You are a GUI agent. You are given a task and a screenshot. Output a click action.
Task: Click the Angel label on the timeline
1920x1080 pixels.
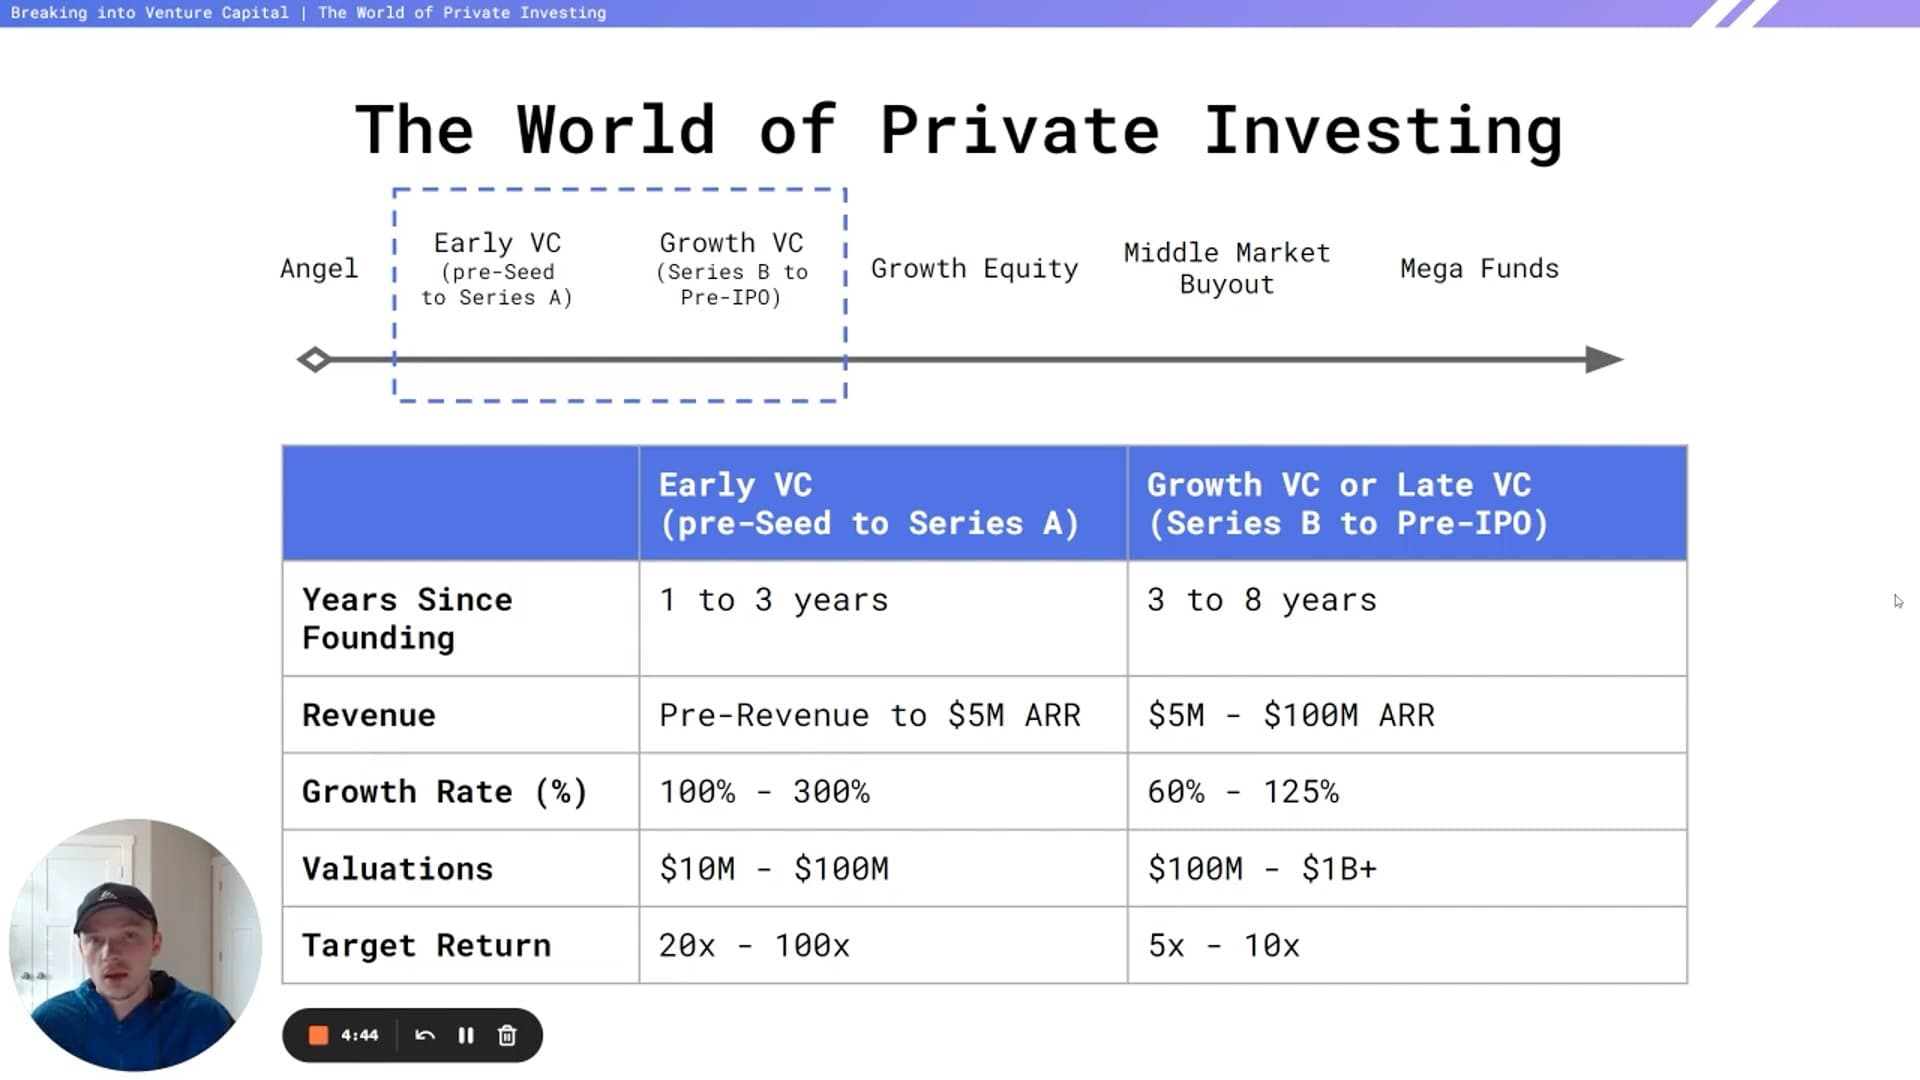click(319, 269)
